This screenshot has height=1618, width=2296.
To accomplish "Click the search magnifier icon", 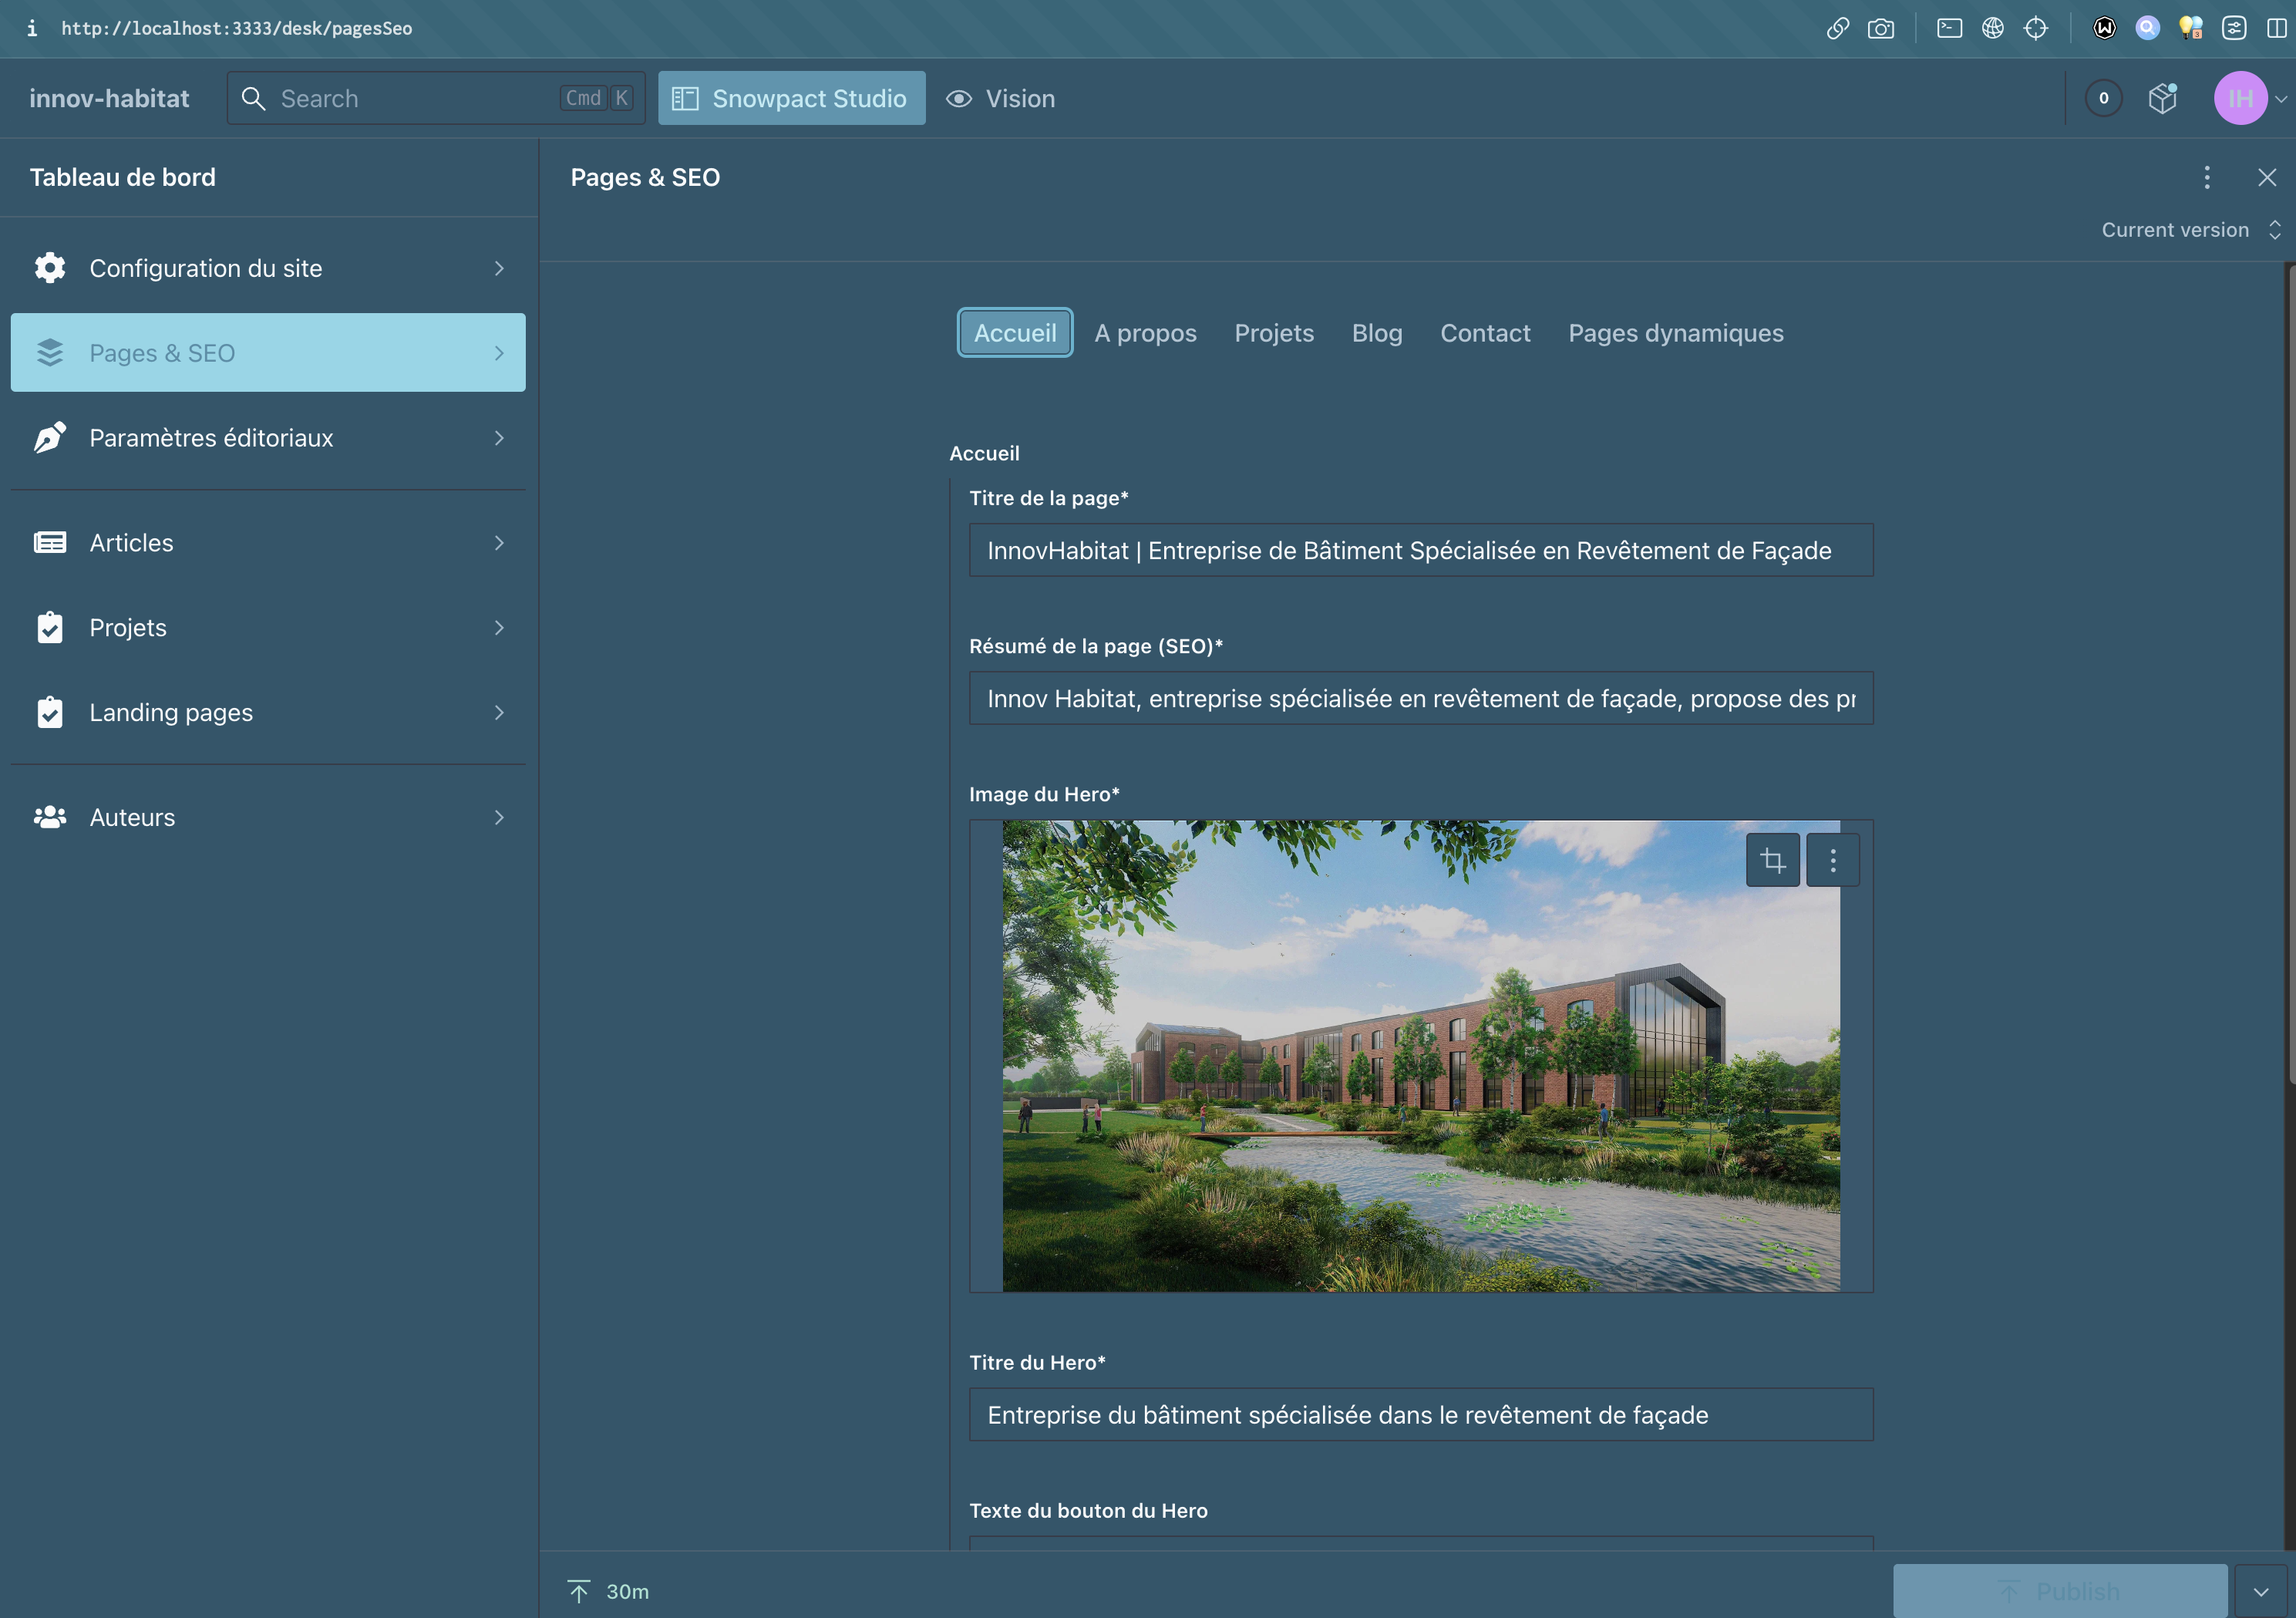I will (252, 98).
